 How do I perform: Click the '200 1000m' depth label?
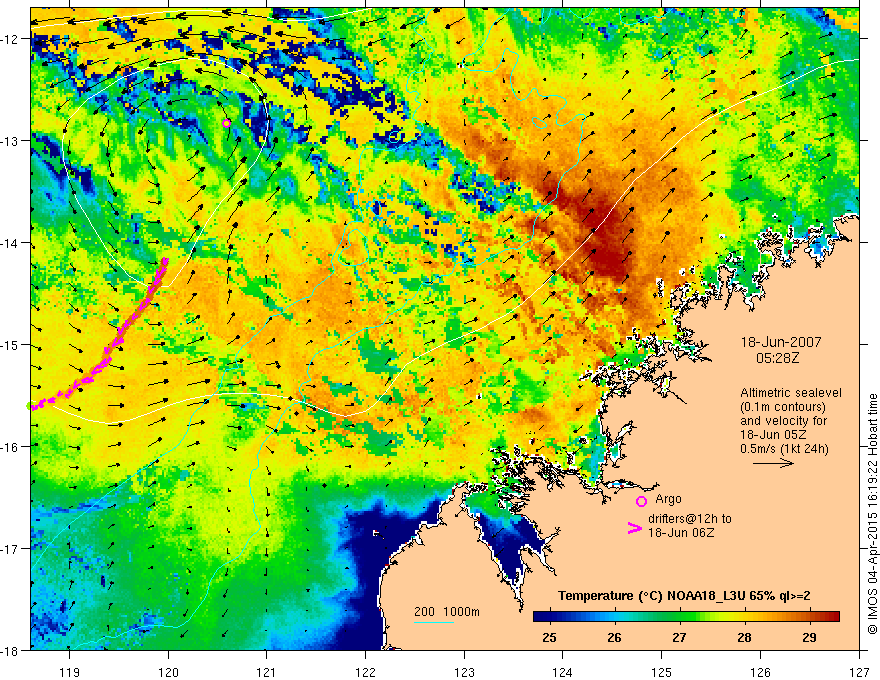click(x=447, y=612)
